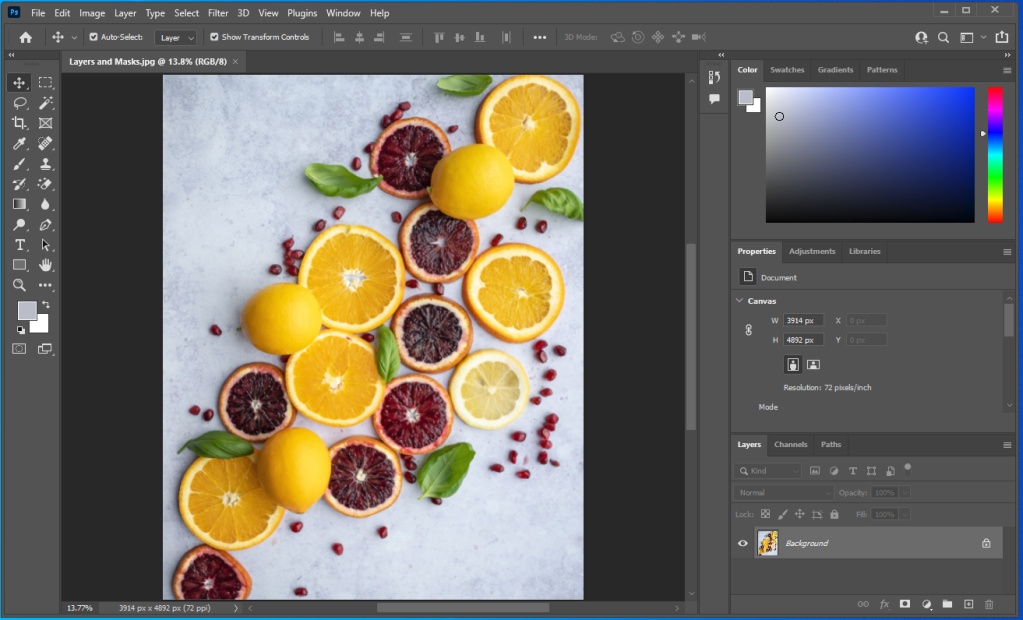Select the Lasso tool
This screenshot has width=1023, height=620.
click(19, 103)
